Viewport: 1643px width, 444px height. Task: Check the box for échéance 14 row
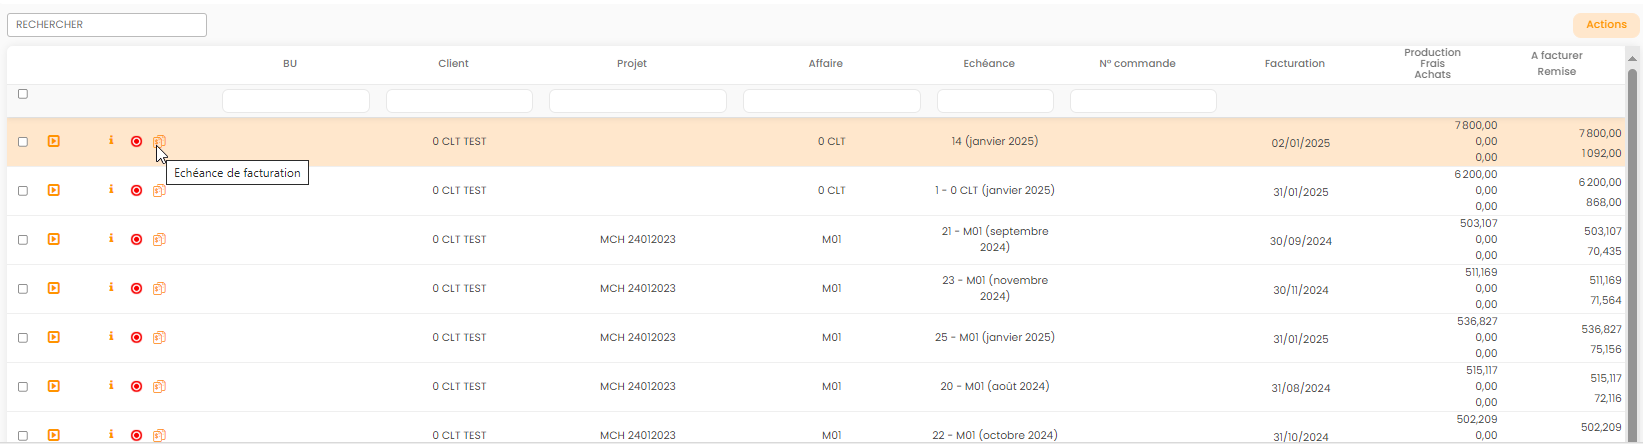(x=23, y=142)
